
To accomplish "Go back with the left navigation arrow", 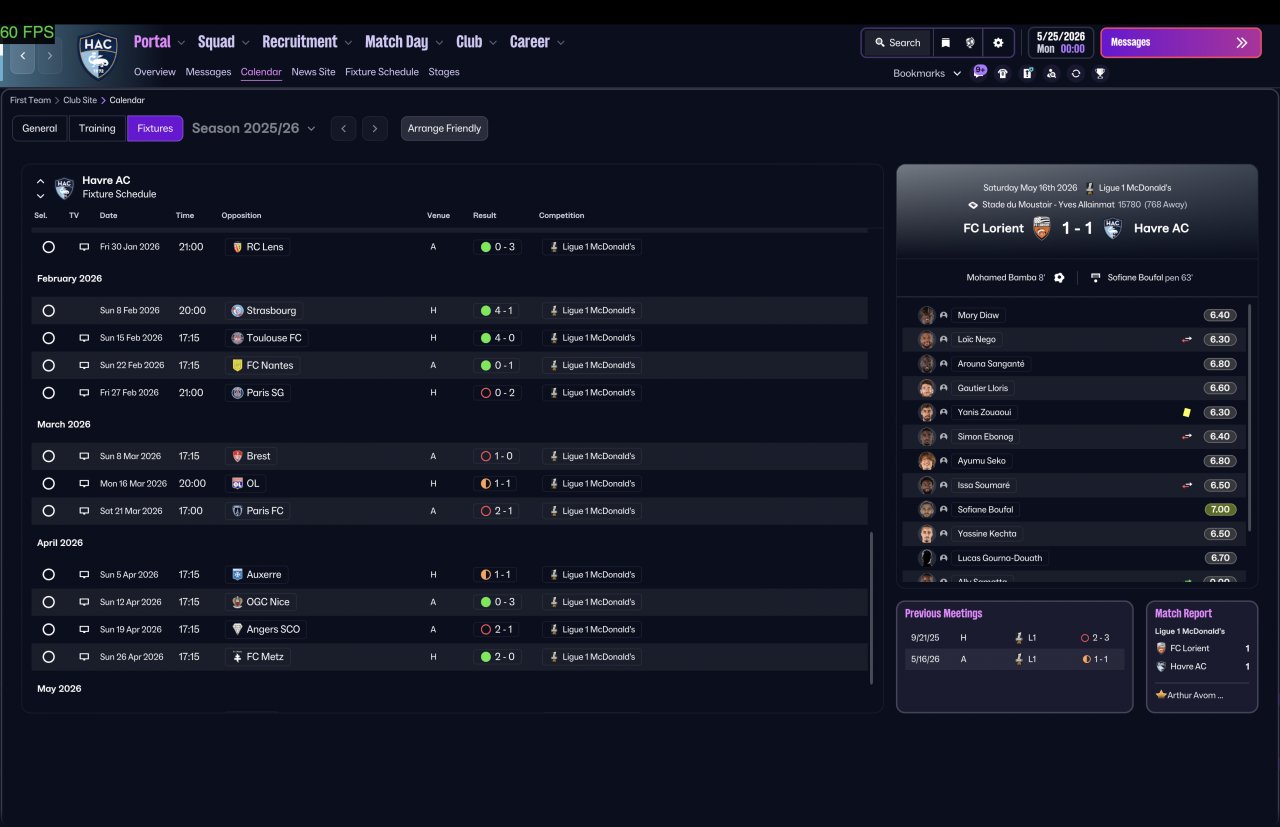I will pyautogui.click(x=23, y=56).
